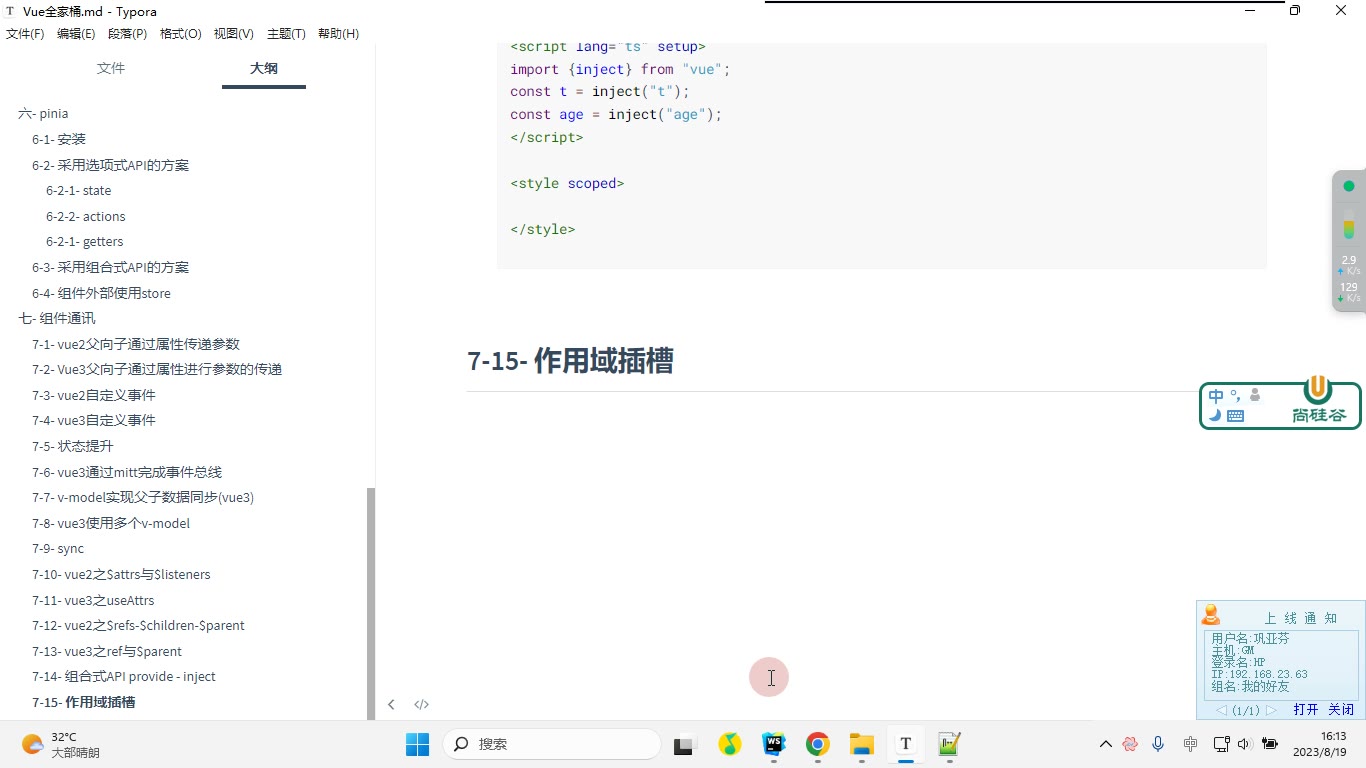1366x768 pixels.
Task: Open the 段落(P) menu
Action: pyautogui.click(x=127, y=34)
